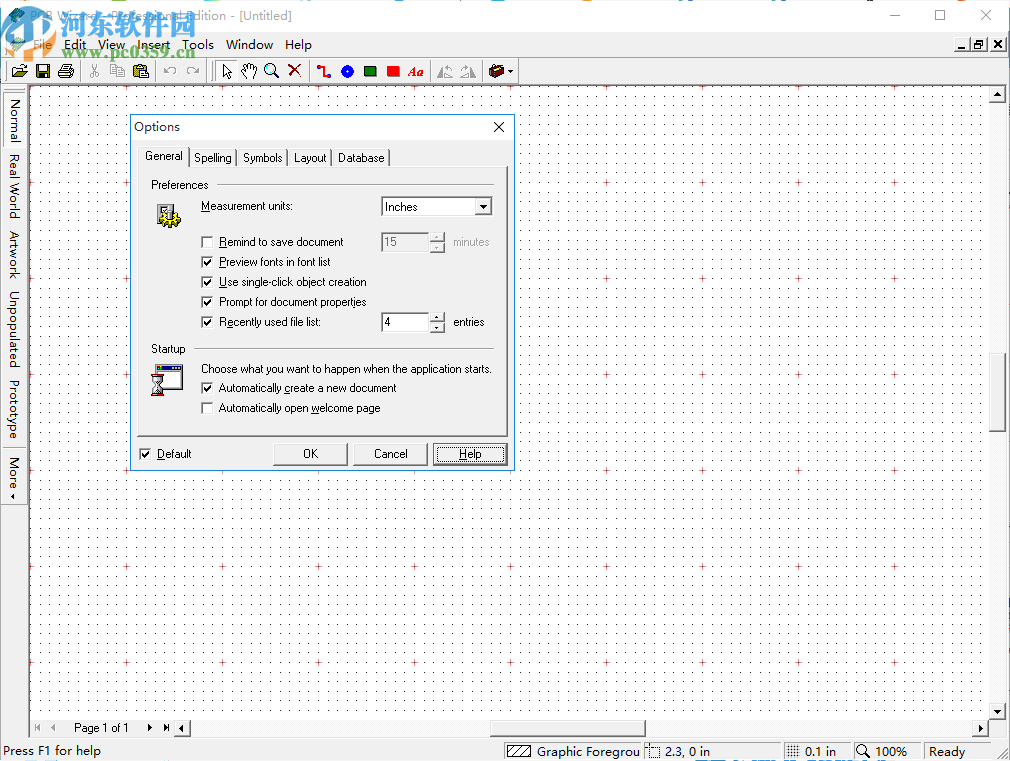Click the Graphic Foreground hatch icon
1010x761 pixels.
coord(519,751)
